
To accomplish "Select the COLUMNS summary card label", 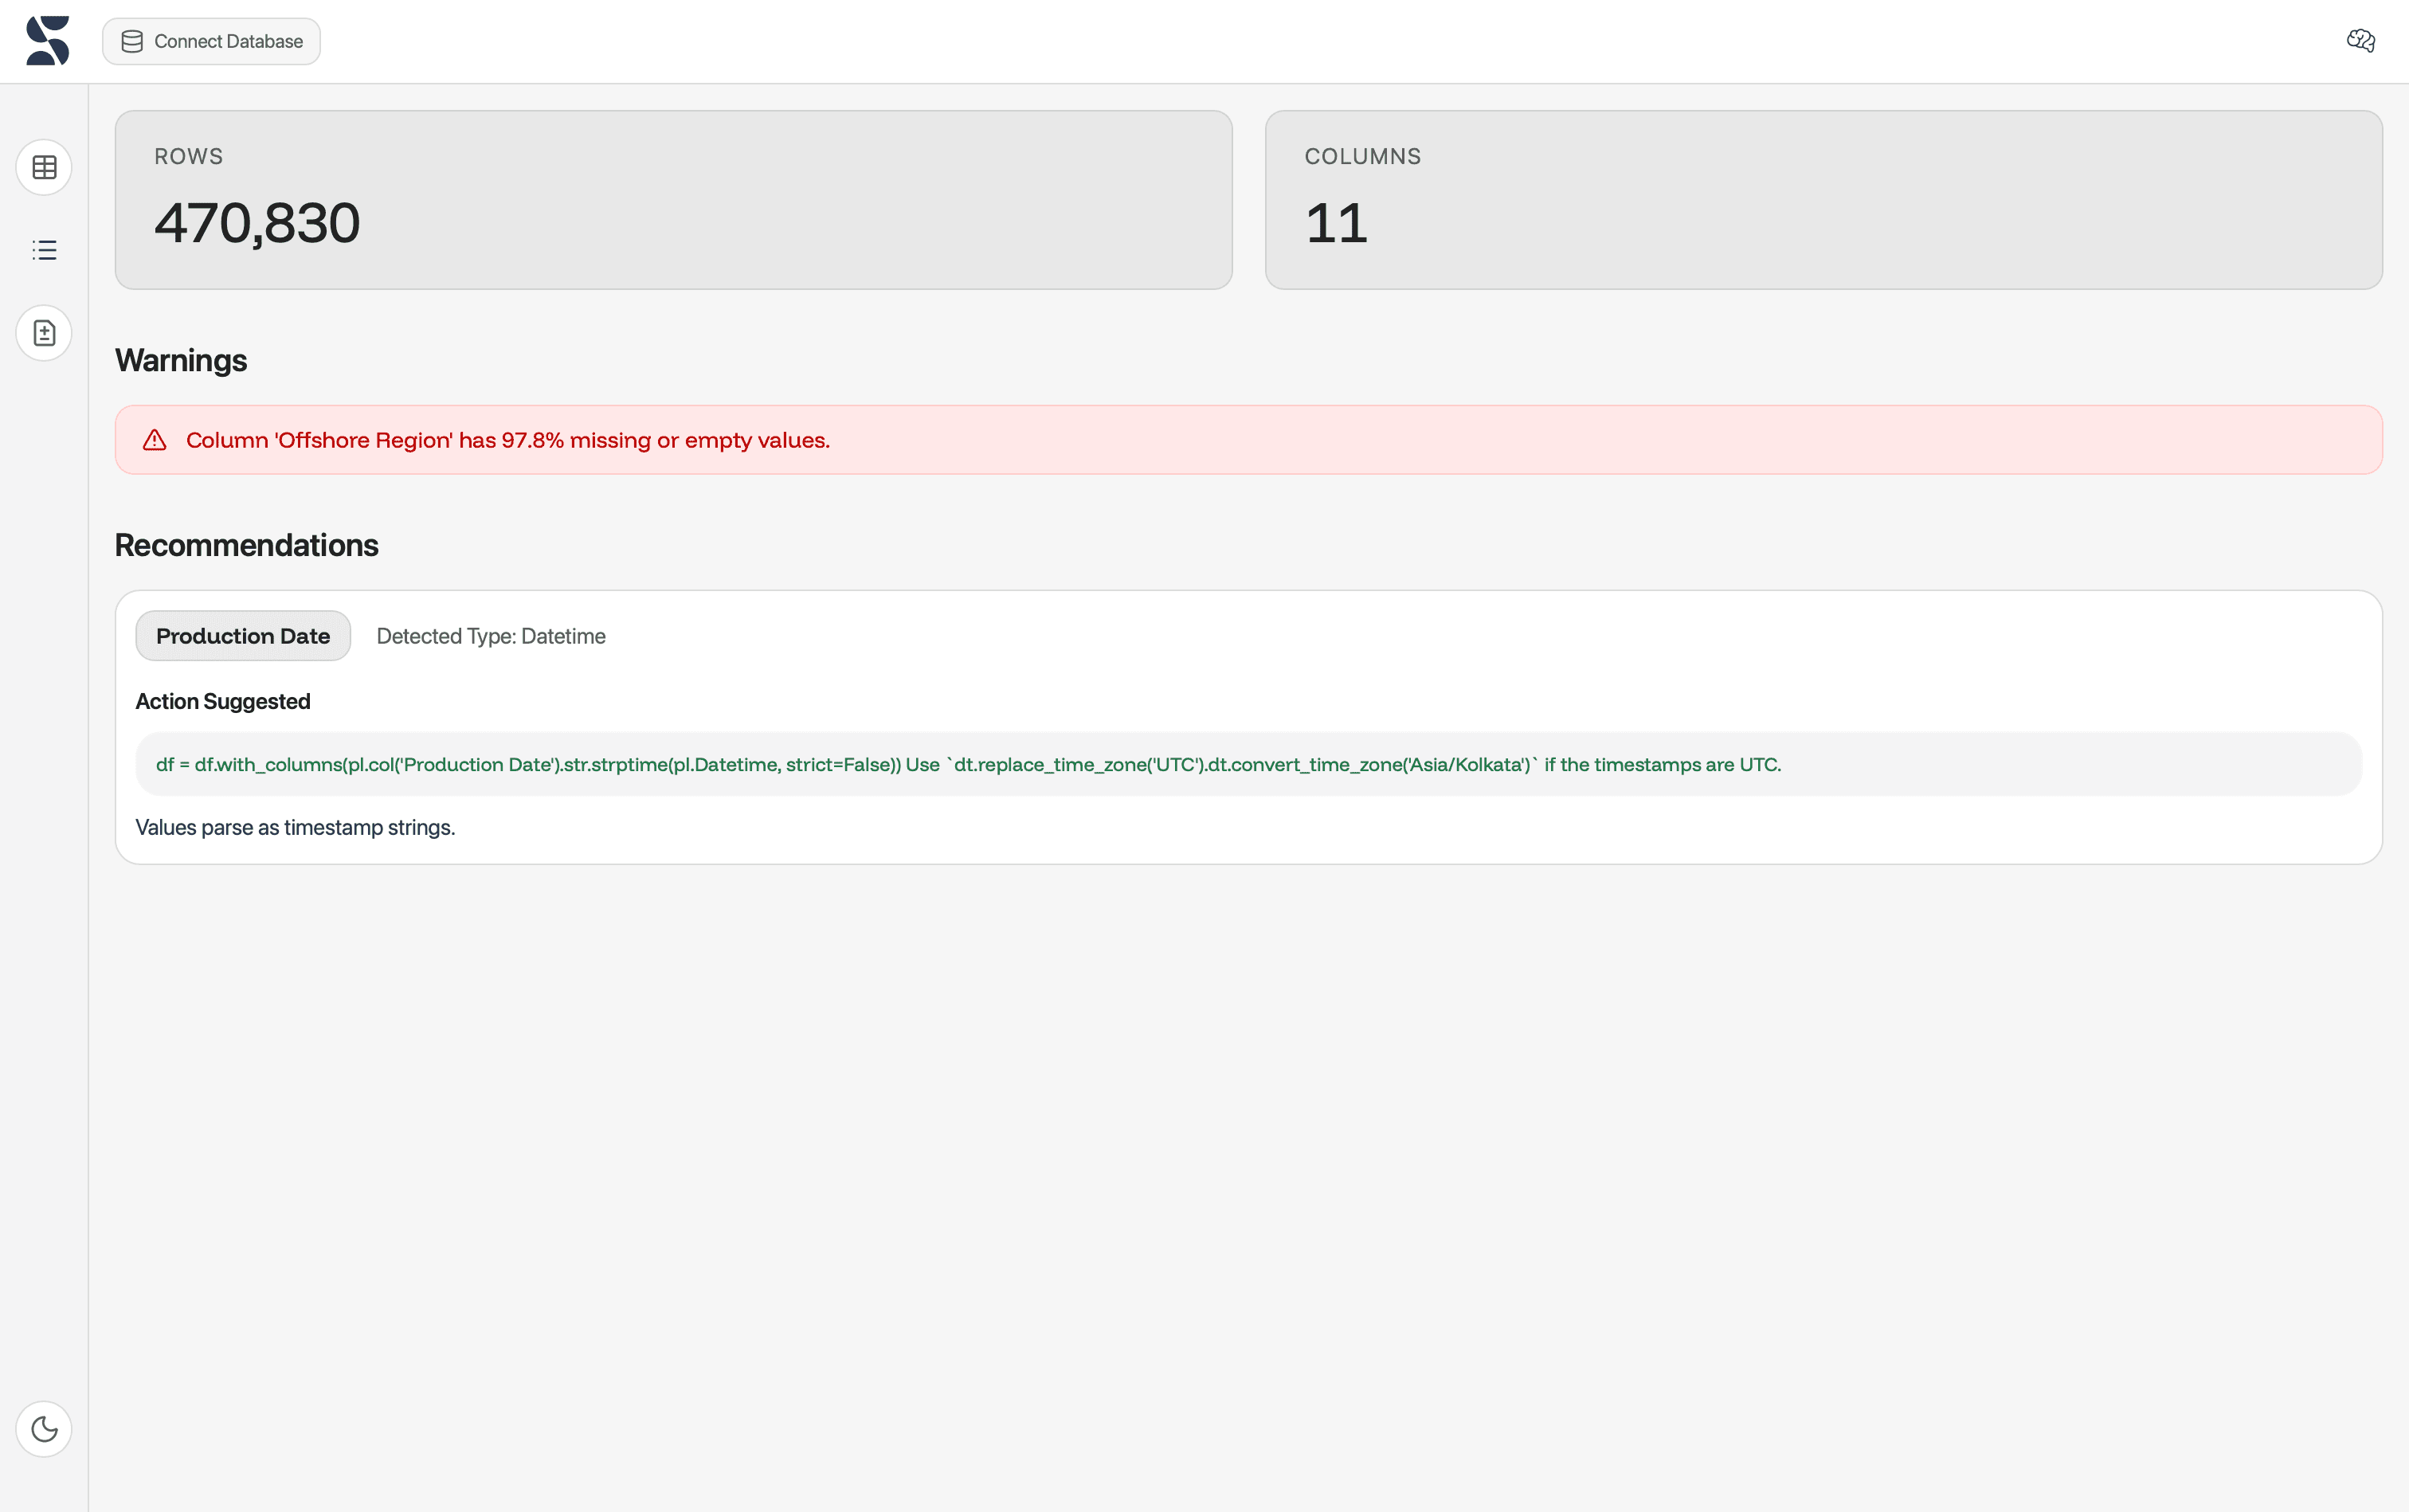I will [x=1362, y=156].
